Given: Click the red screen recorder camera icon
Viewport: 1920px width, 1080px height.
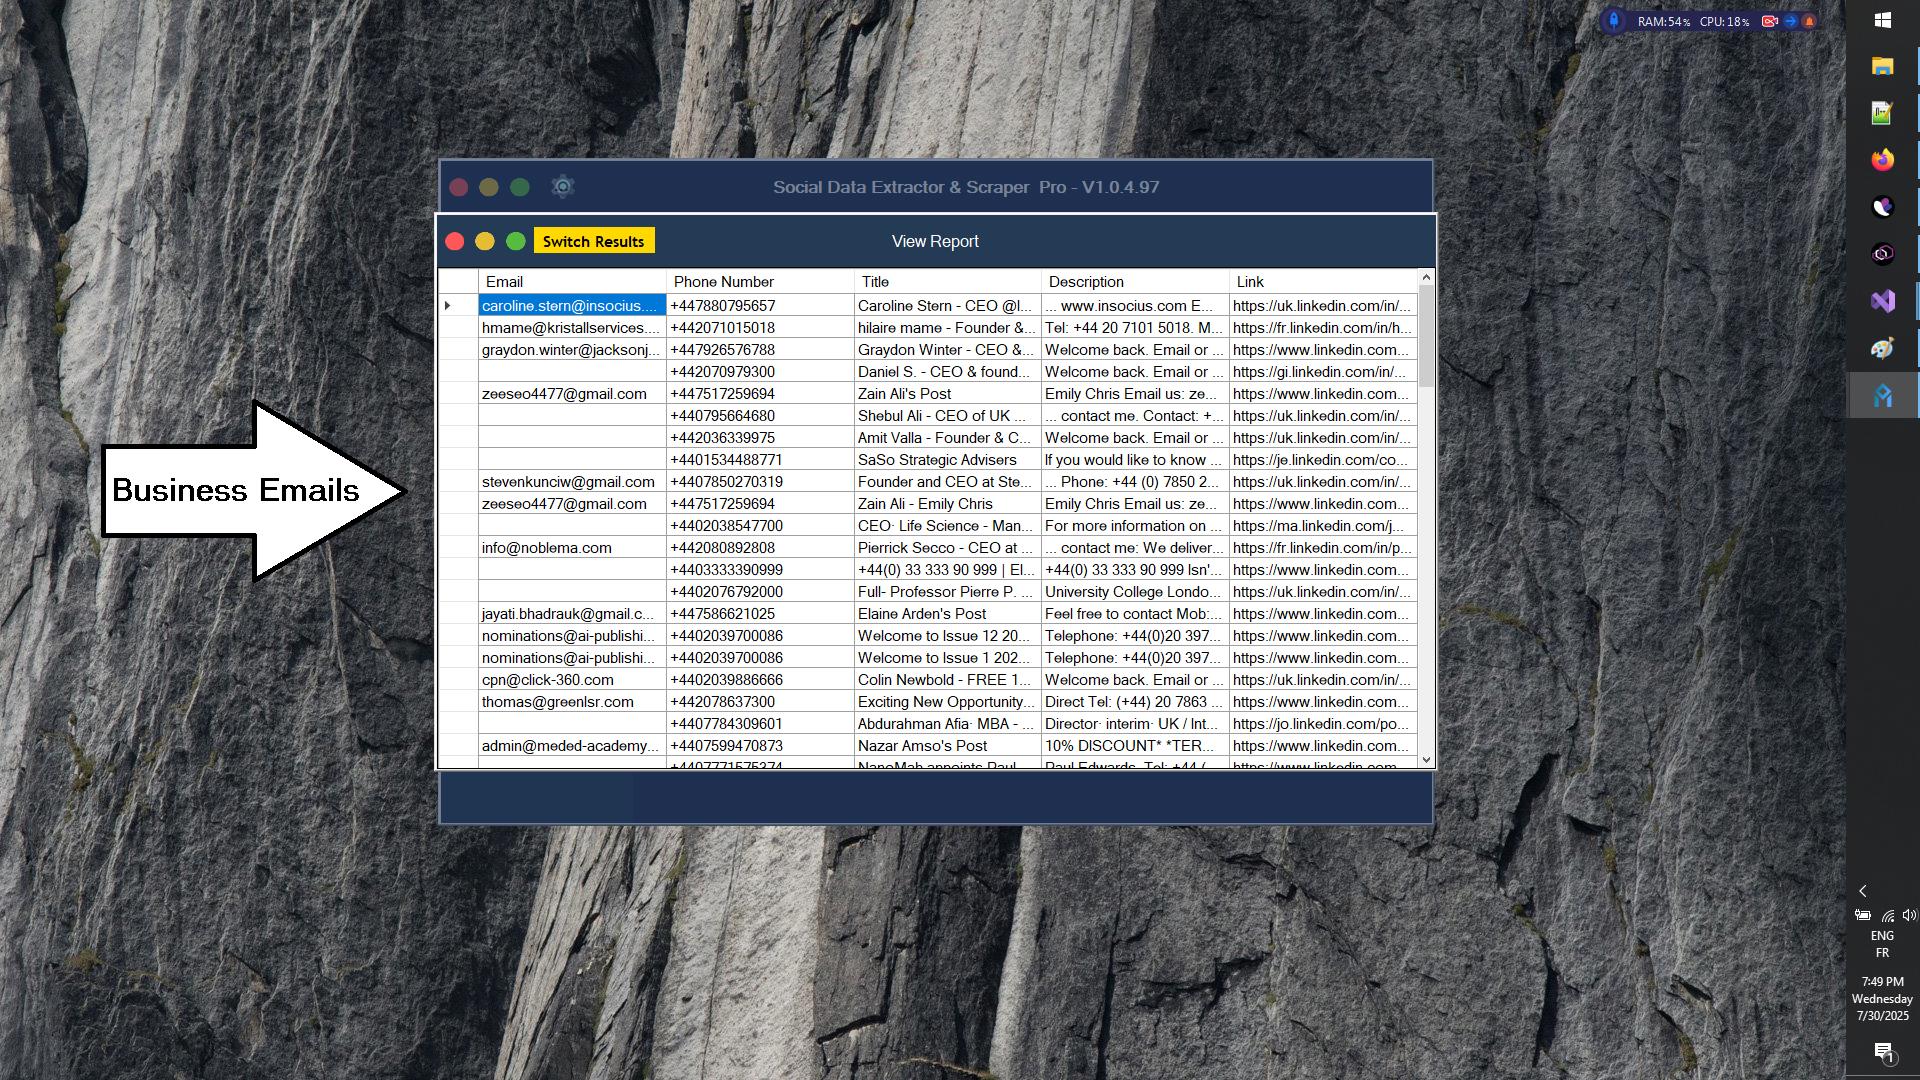Looking at the screenshot, I should (x=1769, y=21).
